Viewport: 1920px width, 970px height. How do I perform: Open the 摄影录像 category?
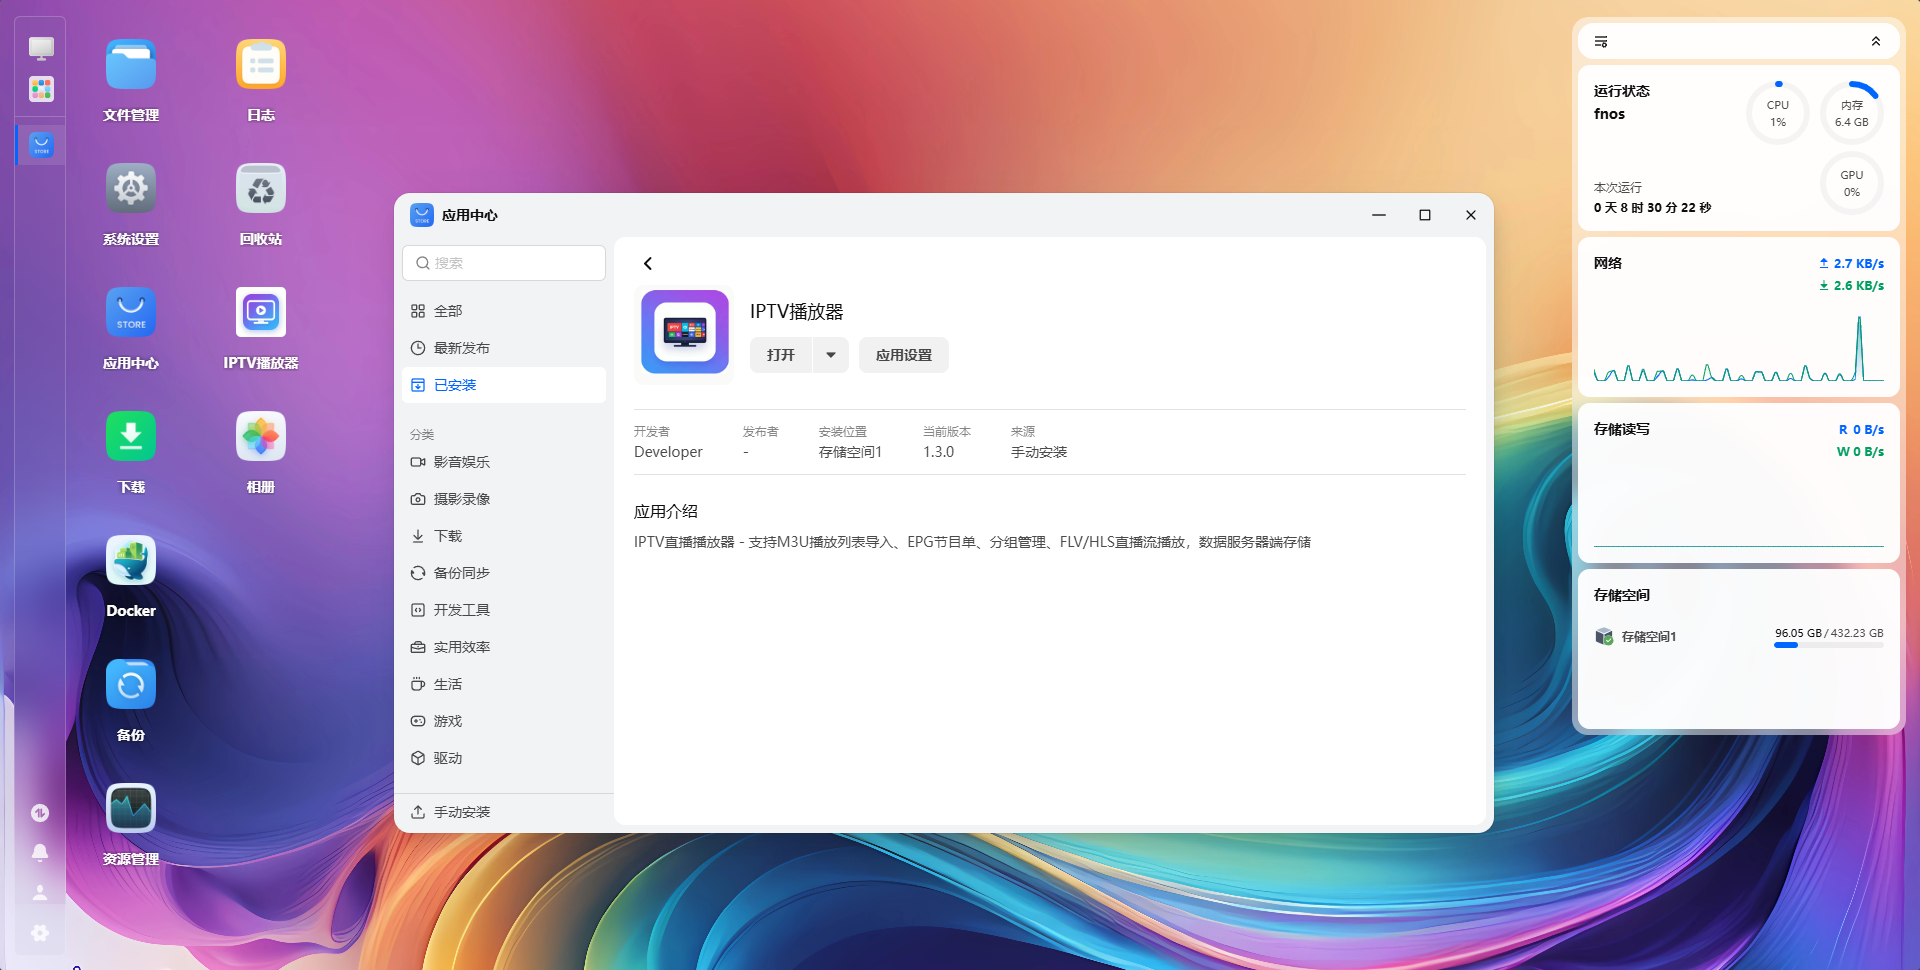click(x=504, y=499)
